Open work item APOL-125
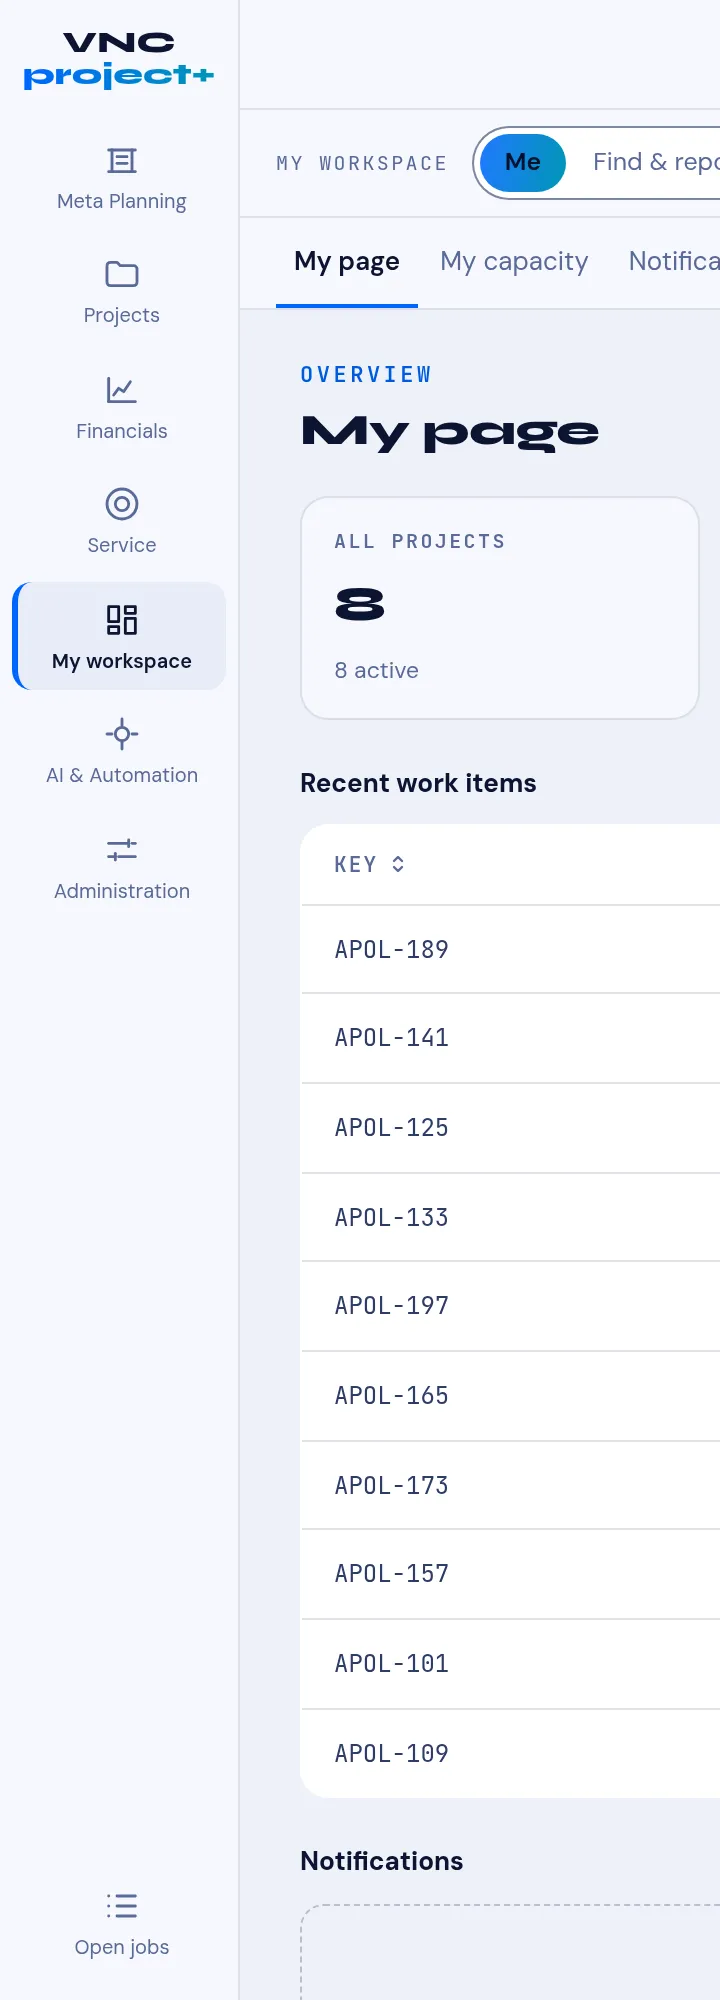The height and width of the screenshot is (2000, 720). point(392,1127)
